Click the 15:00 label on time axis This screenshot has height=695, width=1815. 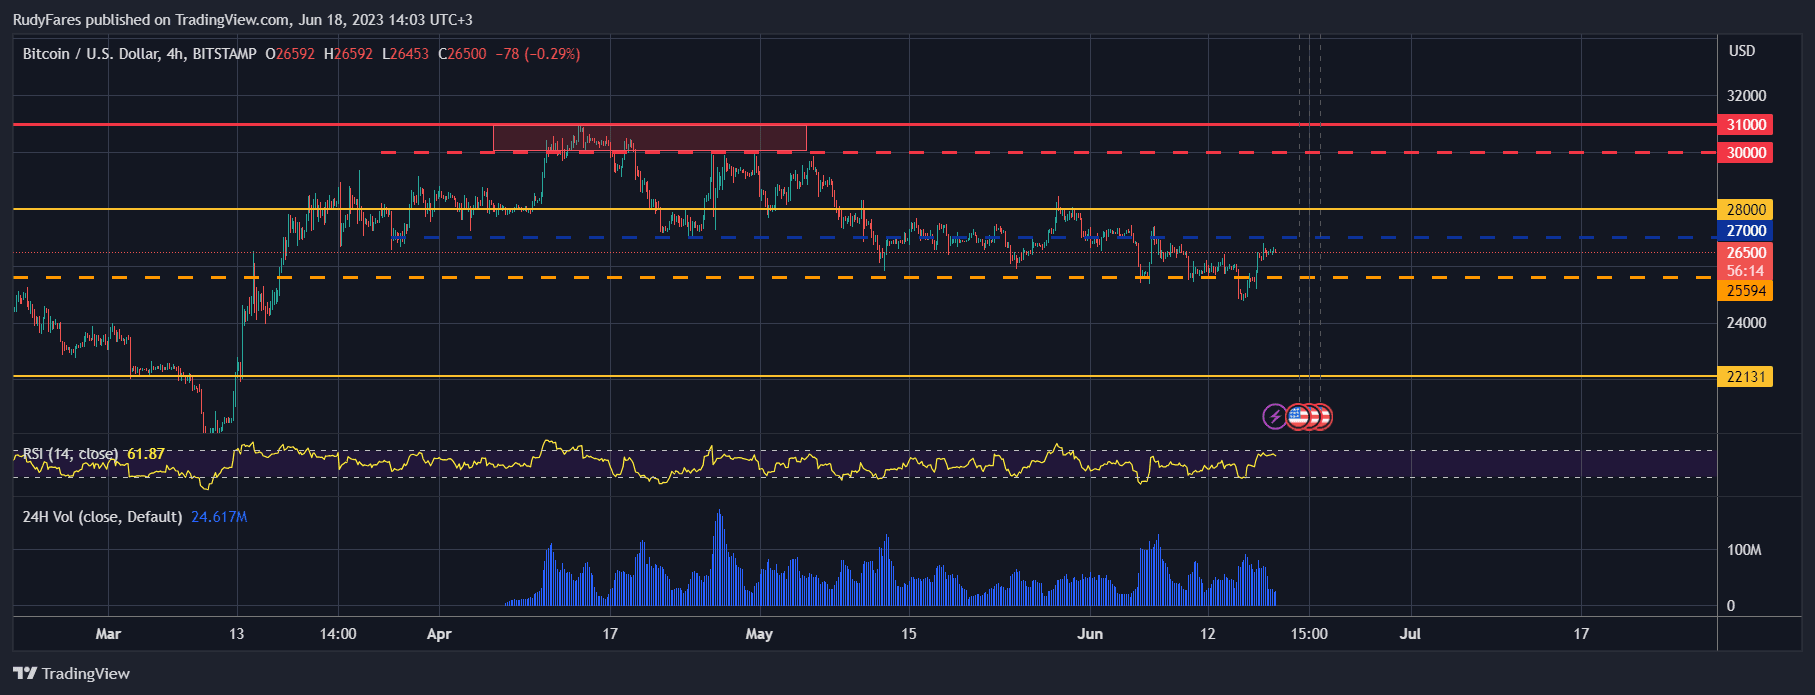[x=1308, y=634]
